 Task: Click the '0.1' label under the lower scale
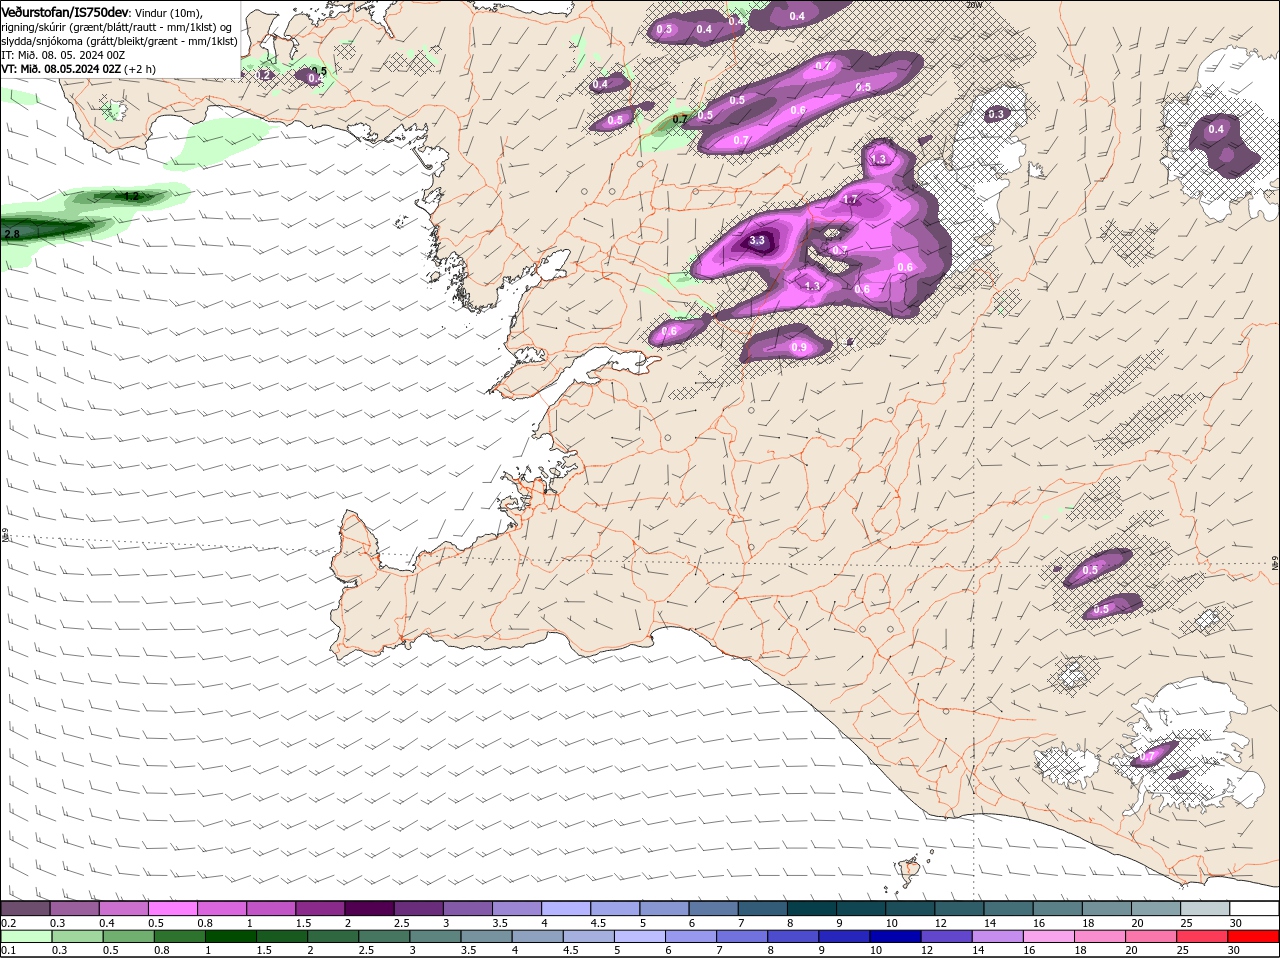point(9,950)
